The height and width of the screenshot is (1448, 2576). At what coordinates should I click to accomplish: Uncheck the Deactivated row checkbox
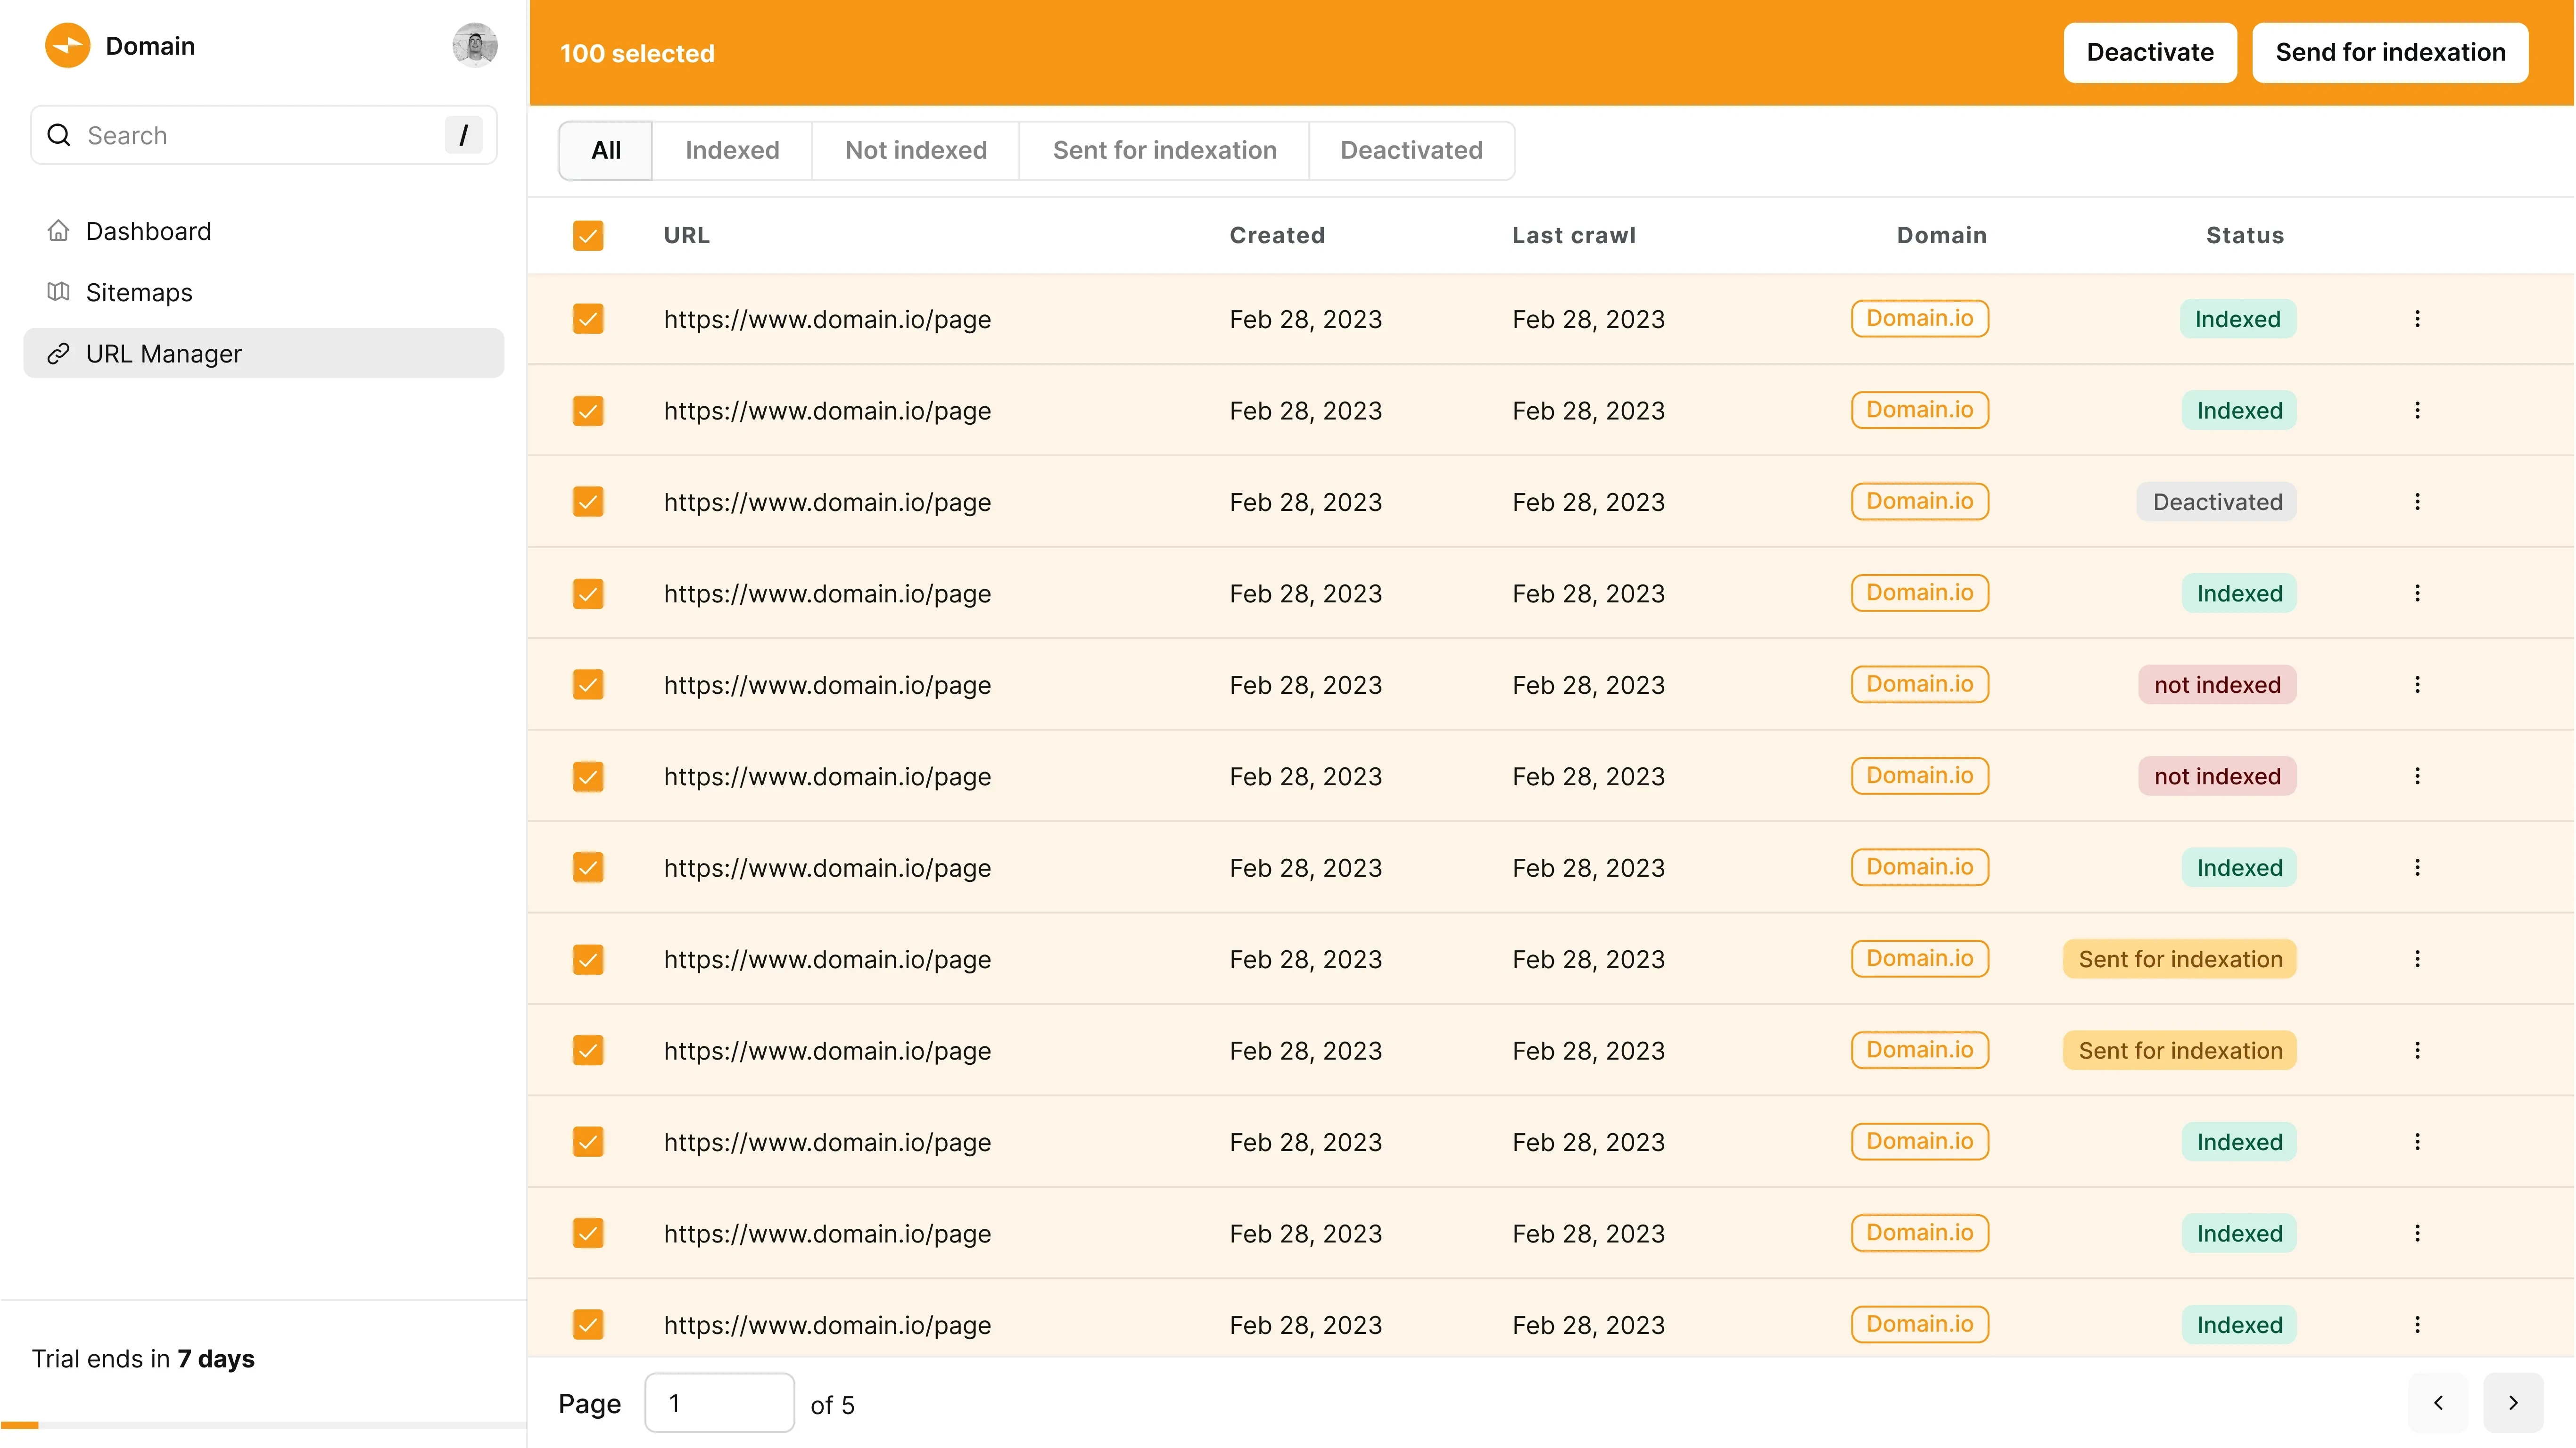[588, 502]
